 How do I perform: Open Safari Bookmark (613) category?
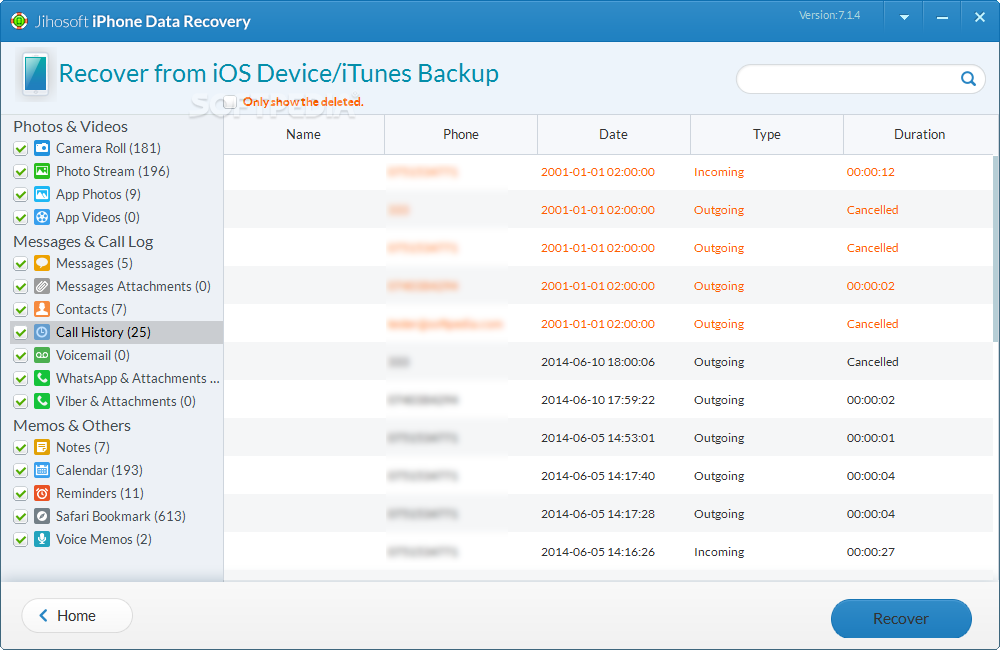[121, 516]
